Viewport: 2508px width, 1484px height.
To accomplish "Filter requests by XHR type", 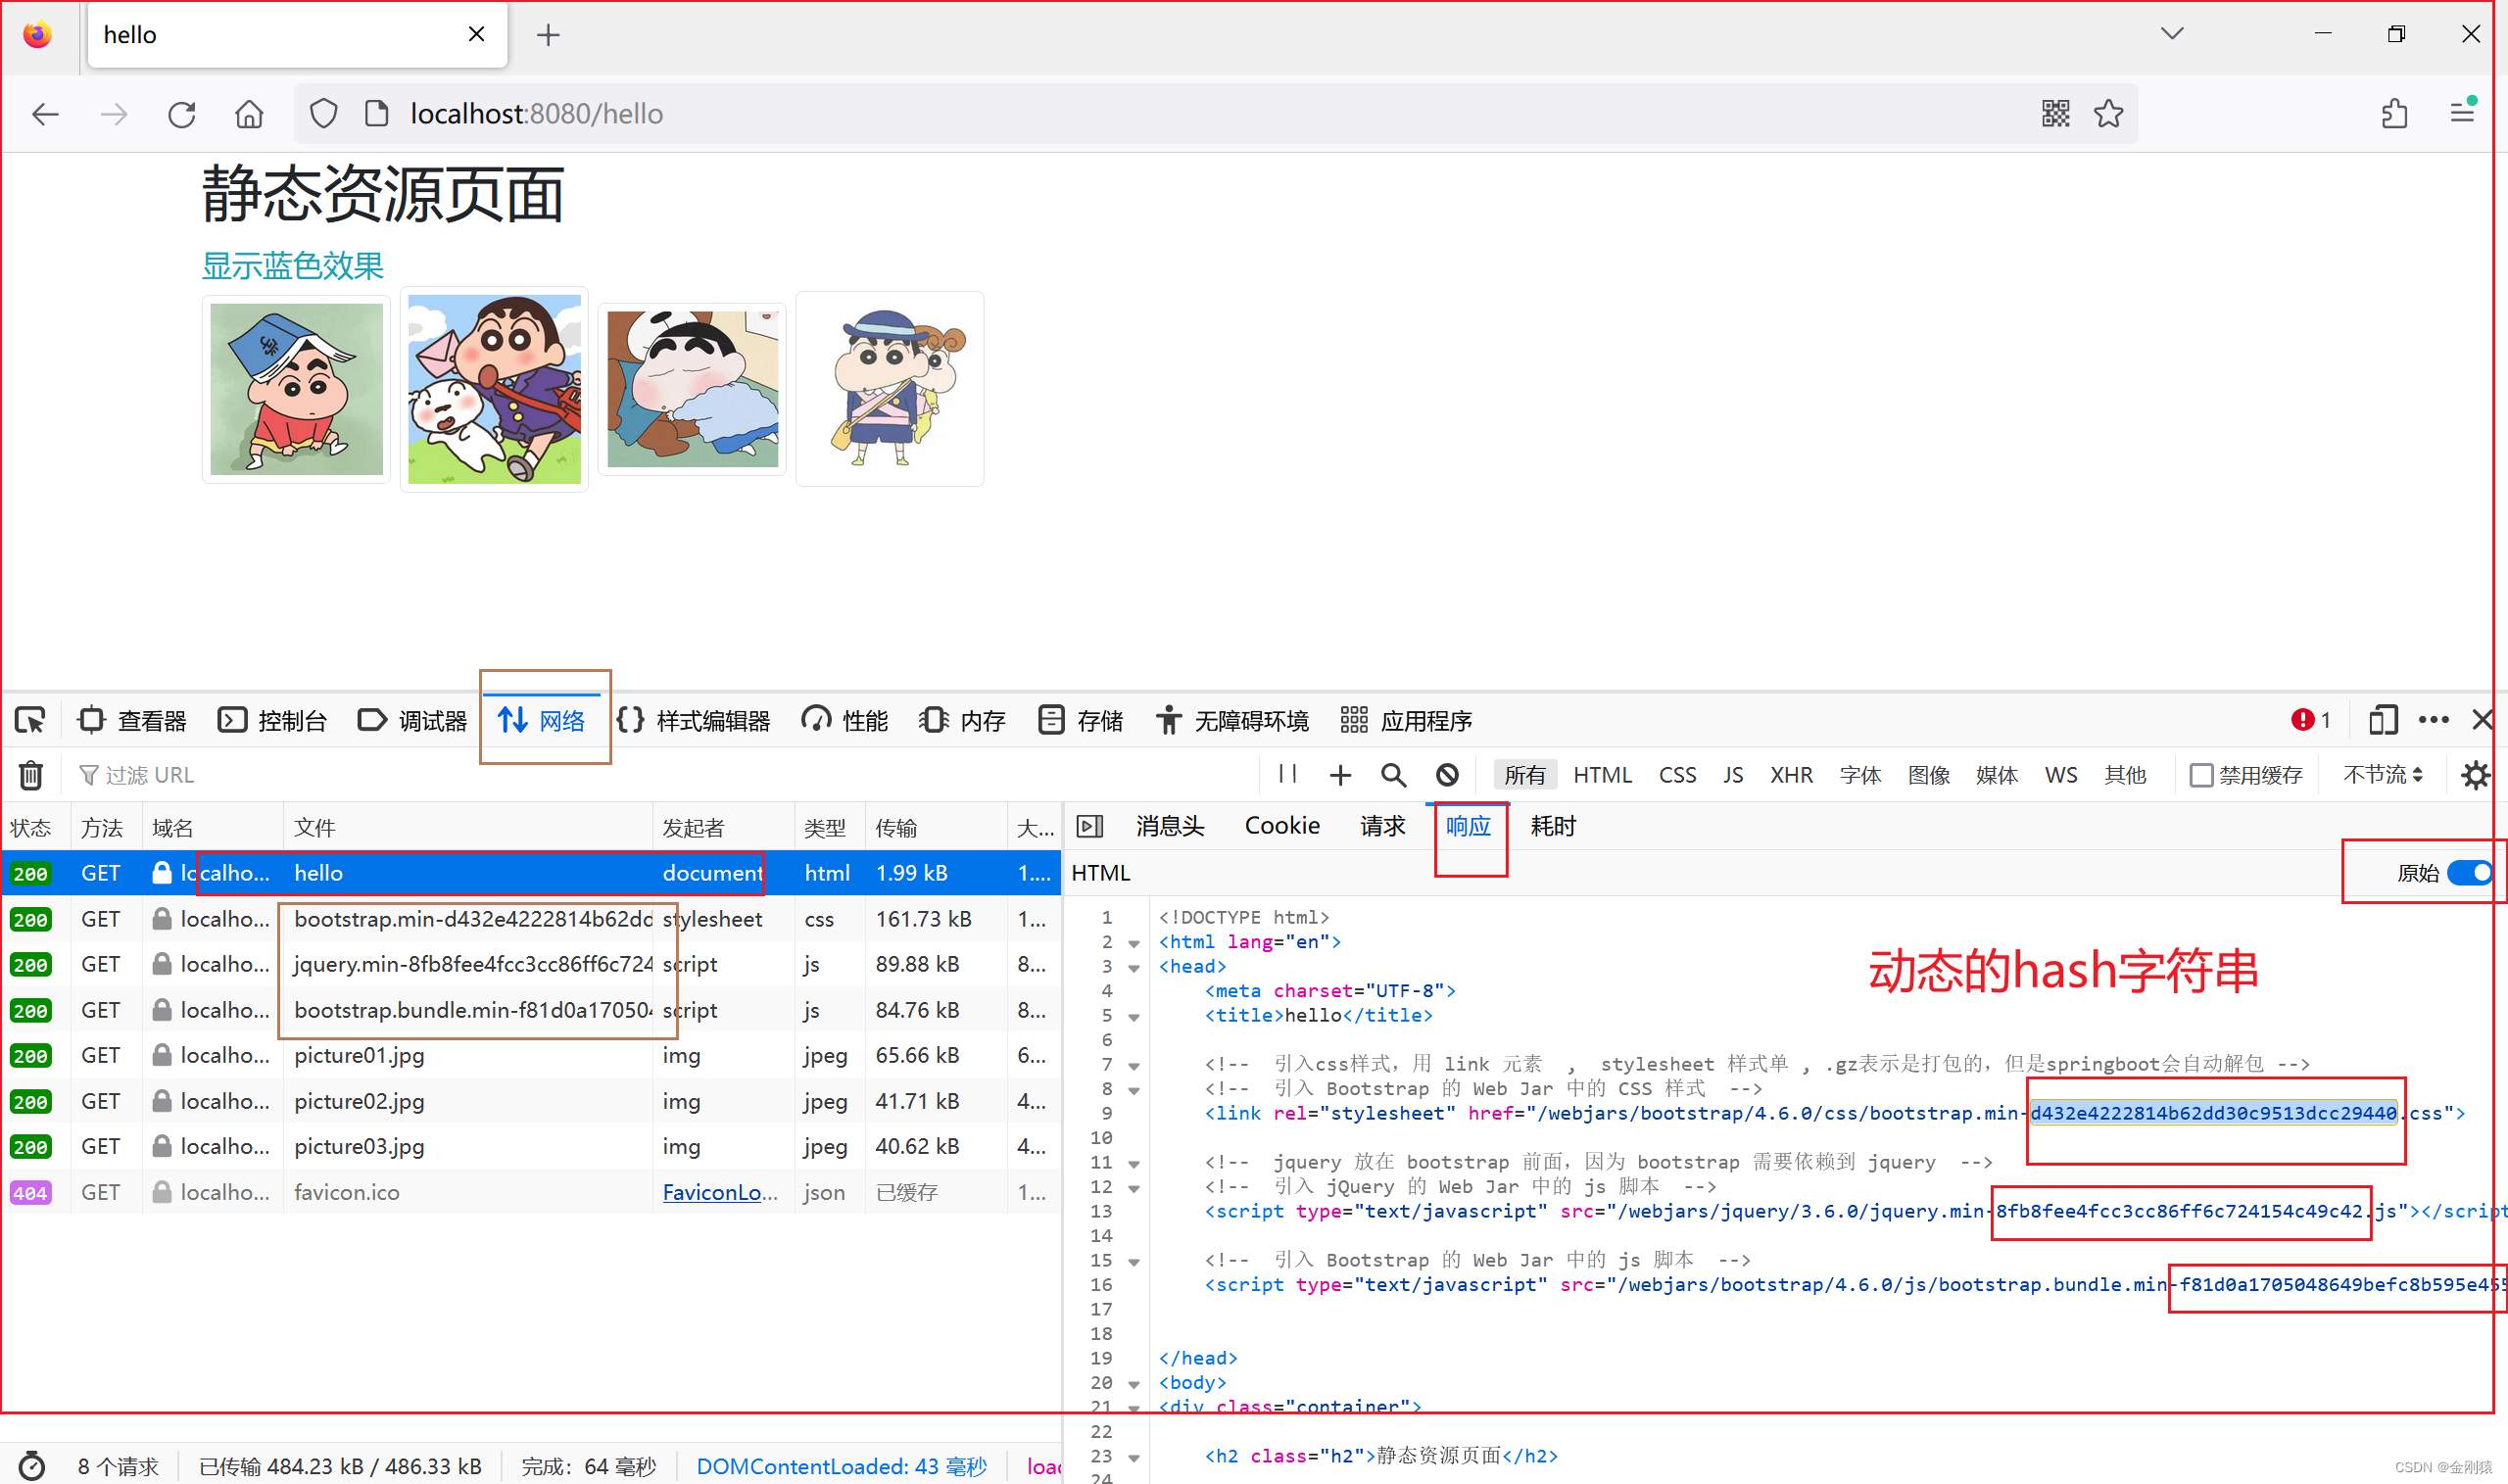I will [1791, 775].
